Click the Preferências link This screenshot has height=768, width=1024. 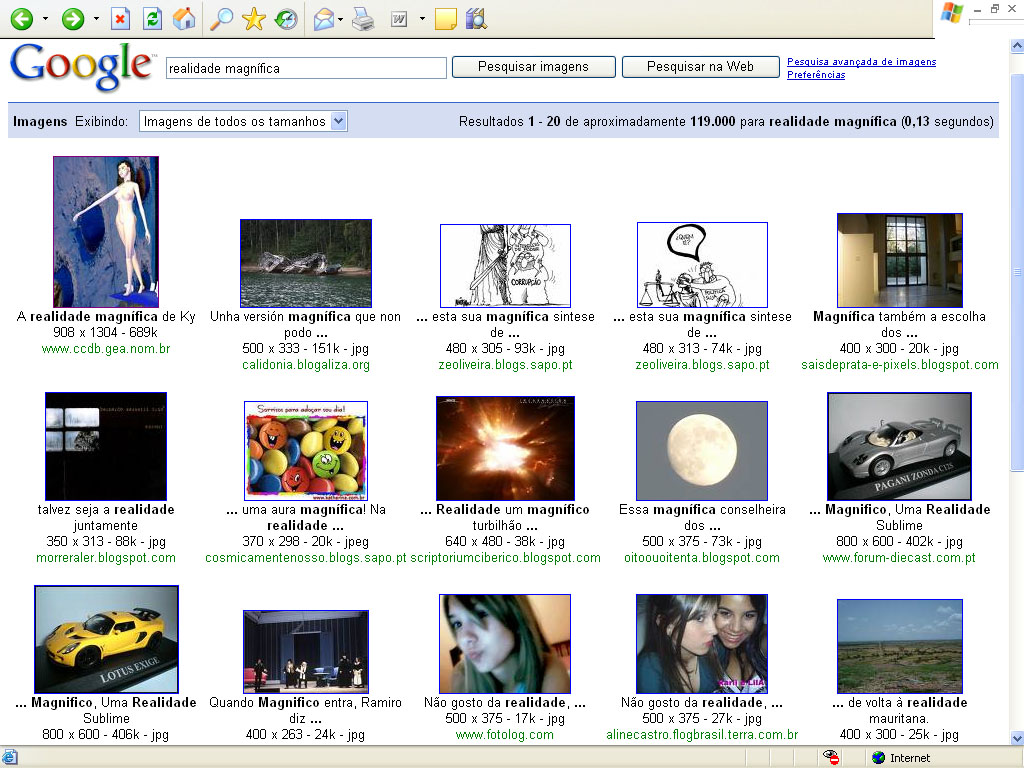point(815,75)
